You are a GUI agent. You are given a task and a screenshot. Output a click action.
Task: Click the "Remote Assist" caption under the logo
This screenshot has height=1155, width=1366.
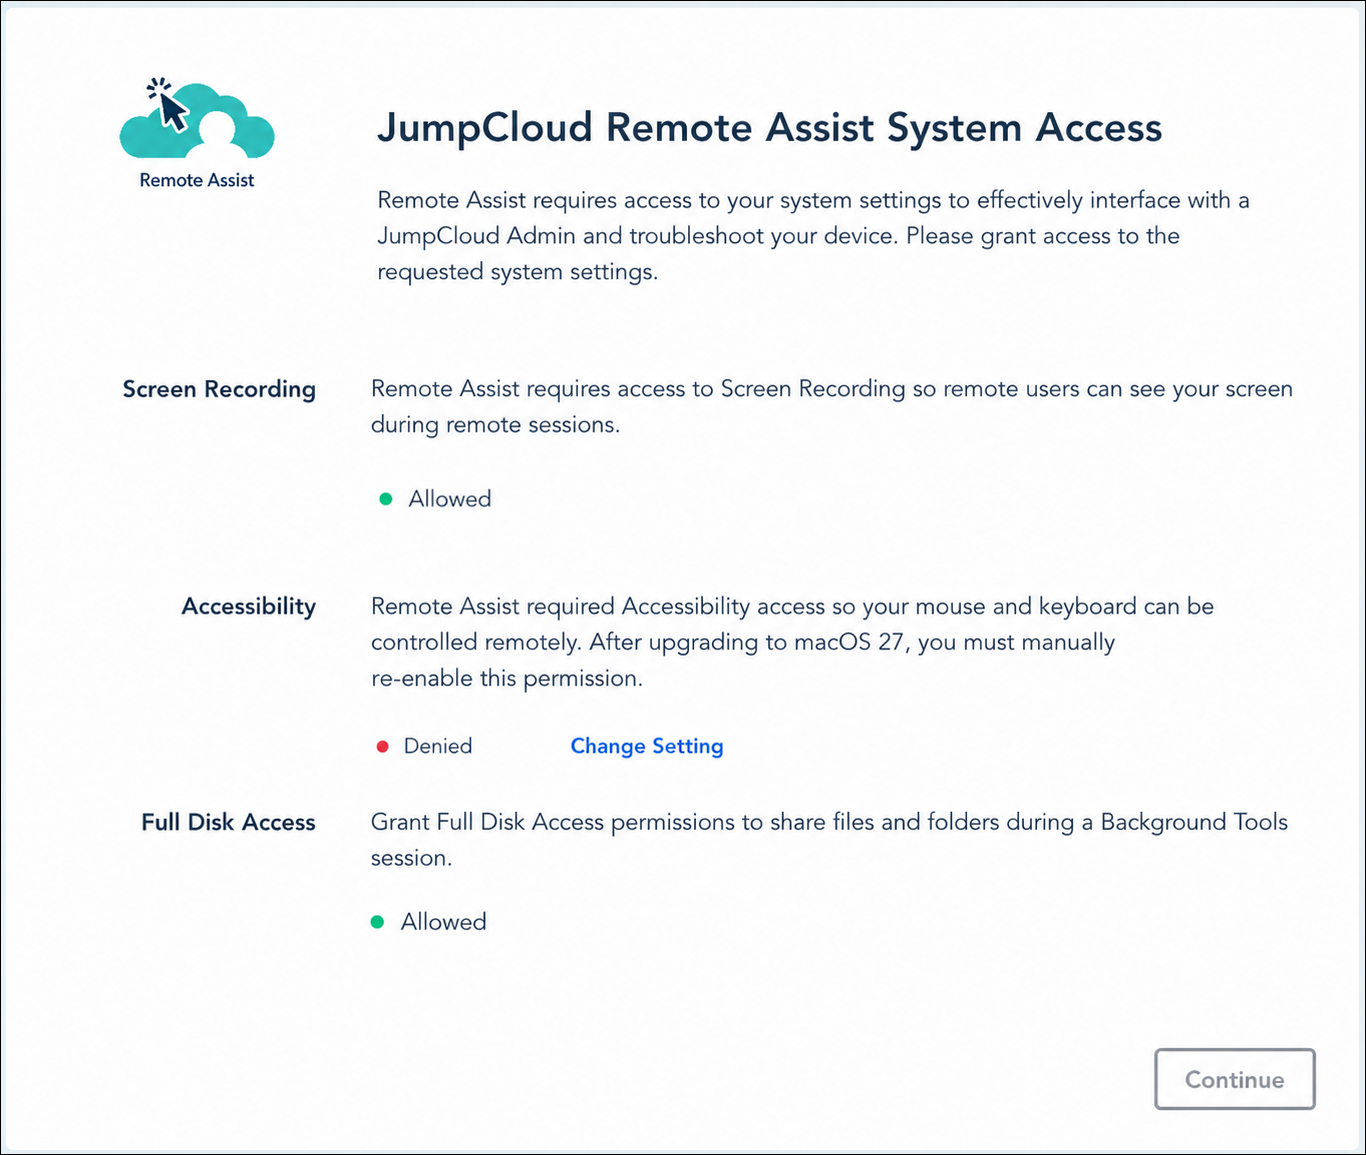[197, 180]
